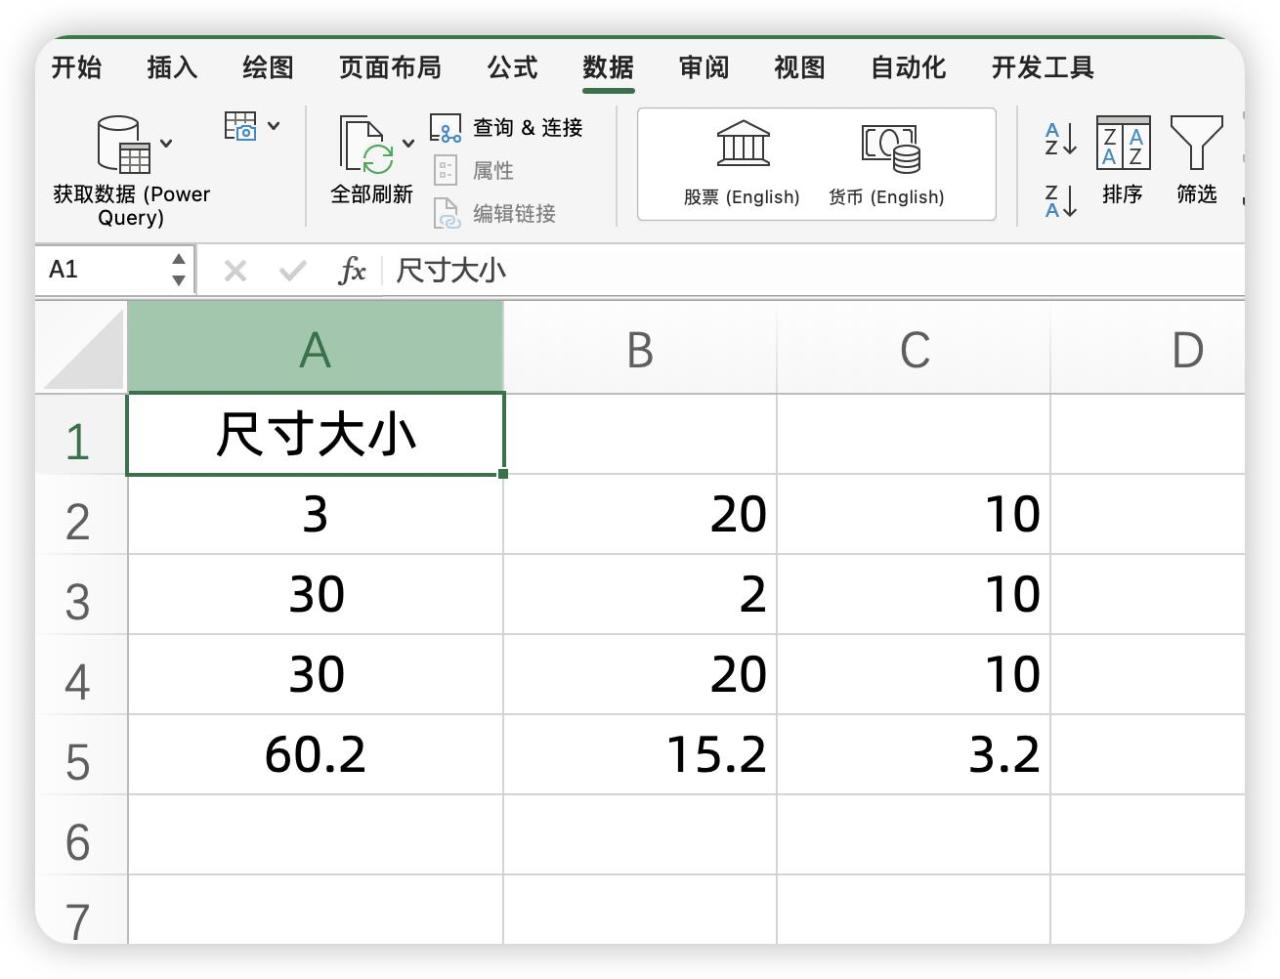Click the 属性 button
The width and height of the screenshot is (1280, 979).
click(x=473, y=170)
